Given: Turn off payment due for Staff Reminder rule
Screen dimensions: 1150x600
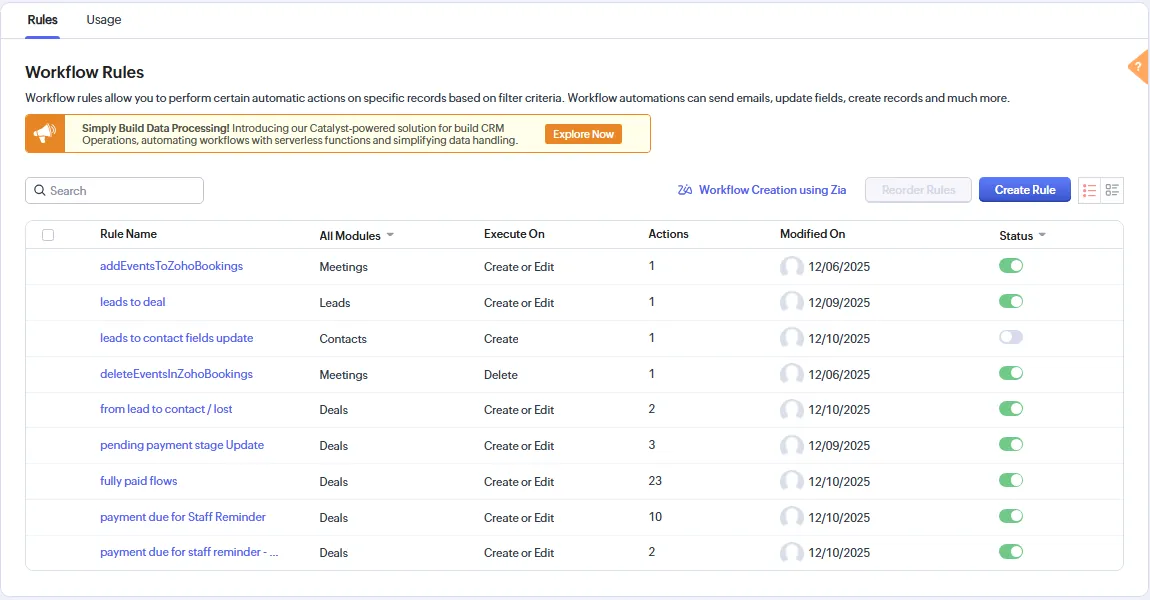Looking at the screenshot, I should click(1011, 516).
